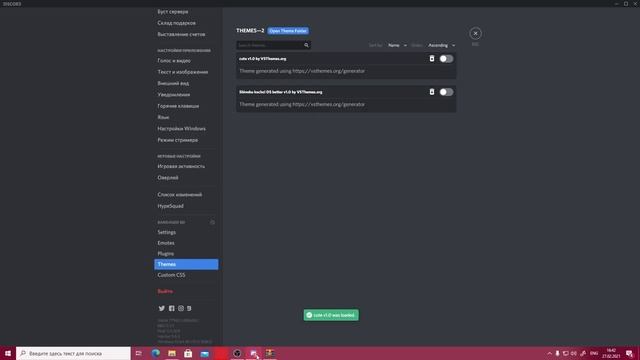This screenshot has height=360, width=640.
Task: Open the Mail app from taskbar
Action: pyautogui.click(x=204, y=353)
